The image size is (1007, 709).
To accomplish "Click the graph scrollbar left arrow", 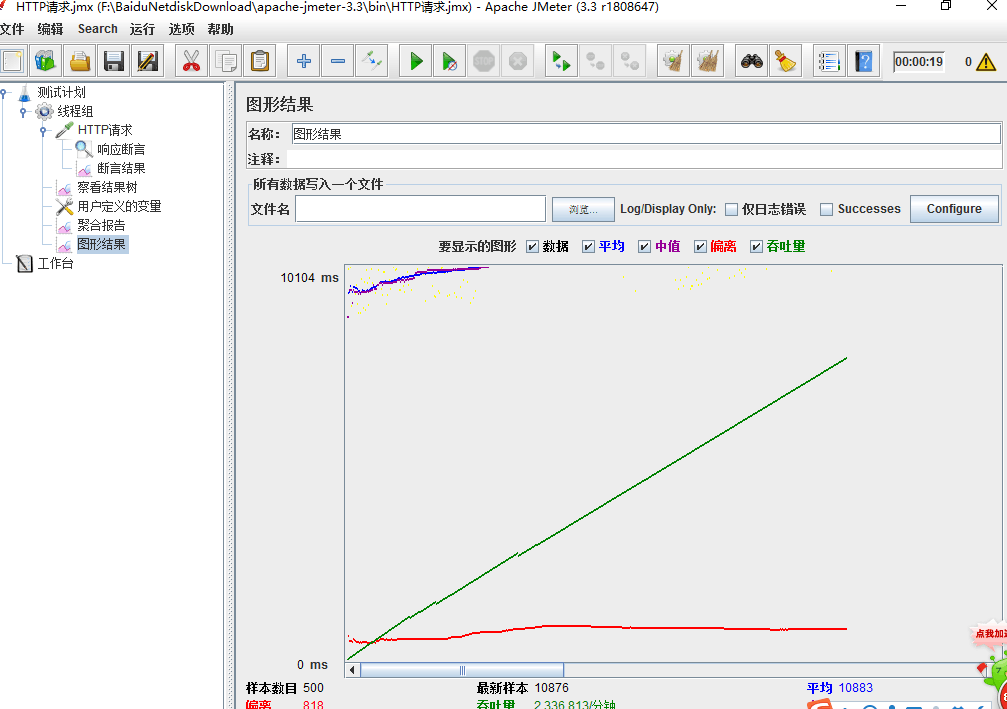I will pyautogui.click(x=352, y=670).
